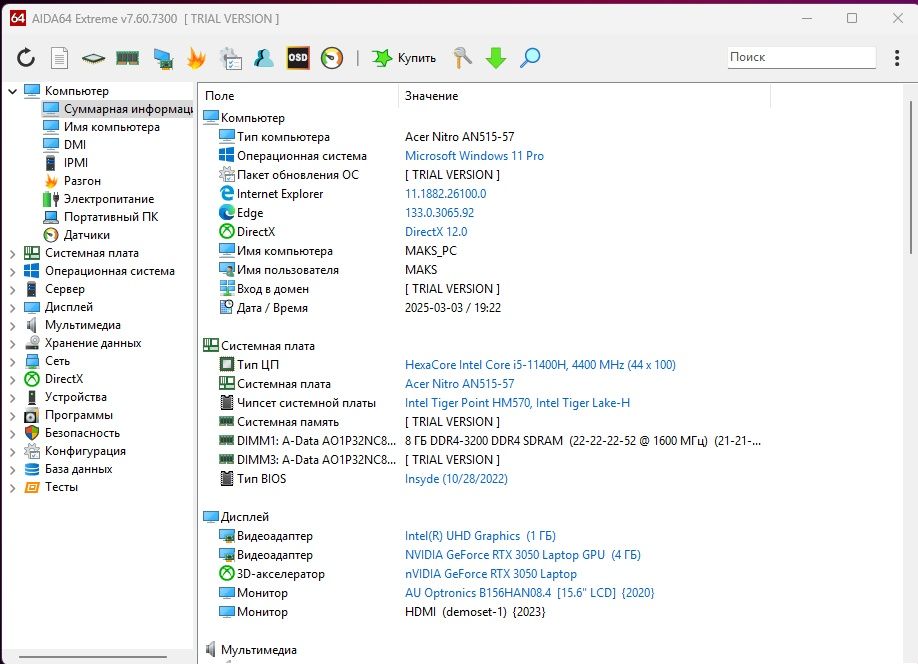Open the Intel Tiger Point HM570 chipset link
Image resolution: width=918 pixels, height=664 pixels.
[518, 403]
